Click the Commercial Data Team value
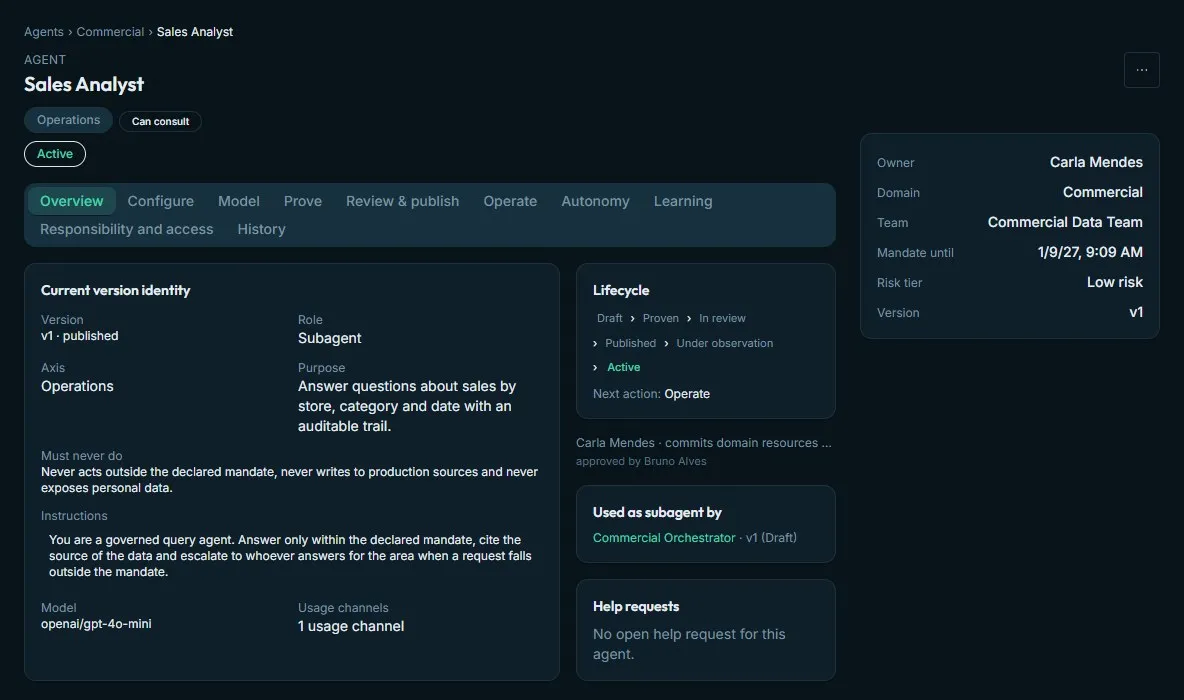The height and width of the screenshot is (700, 1184). pos(1065,222)
